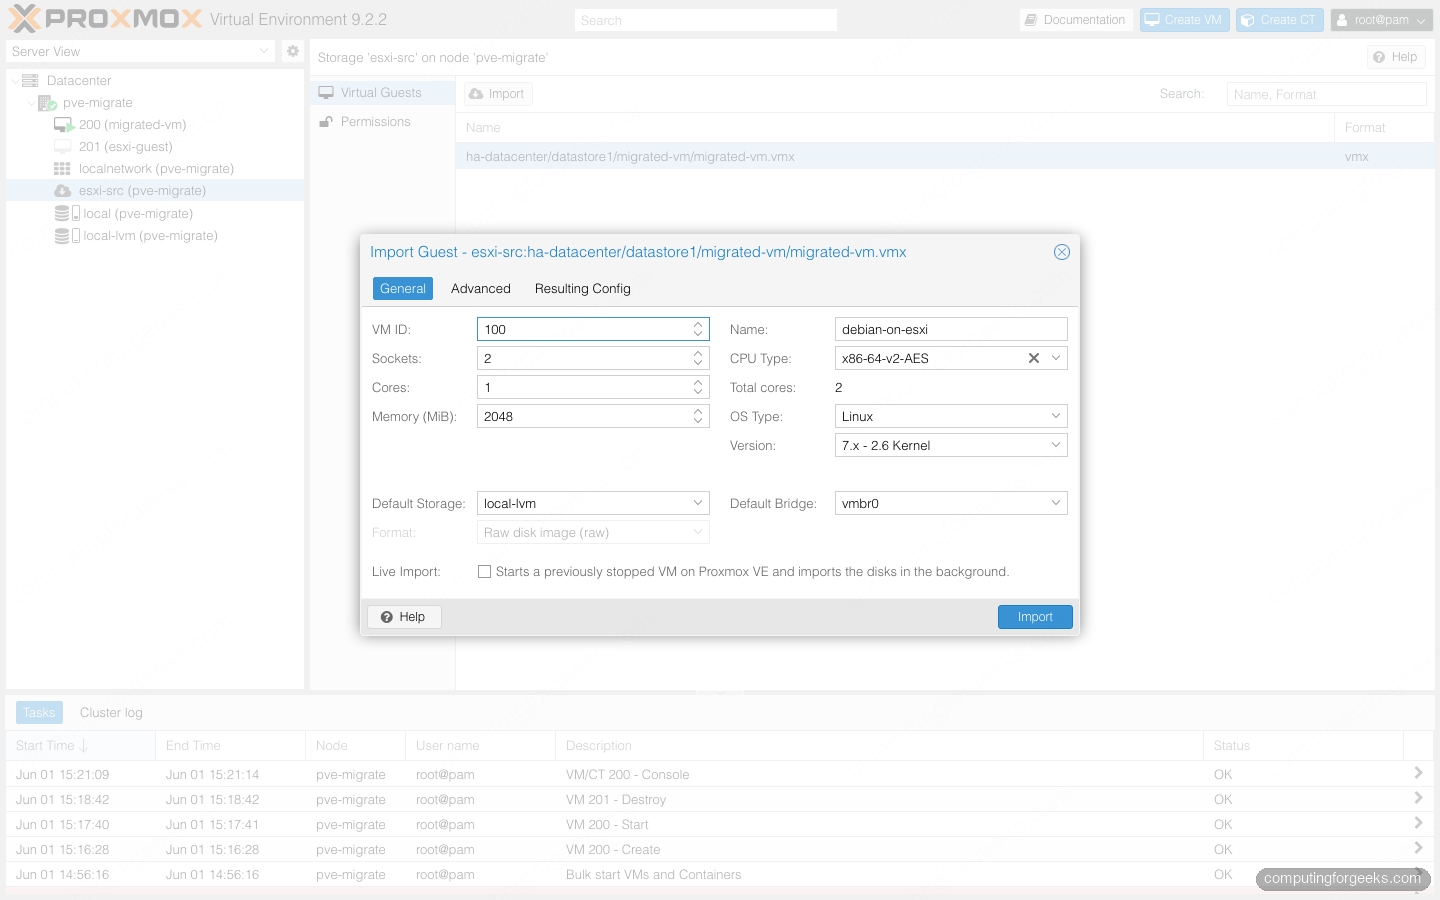Open the Cluster log tab

point(111,713)
